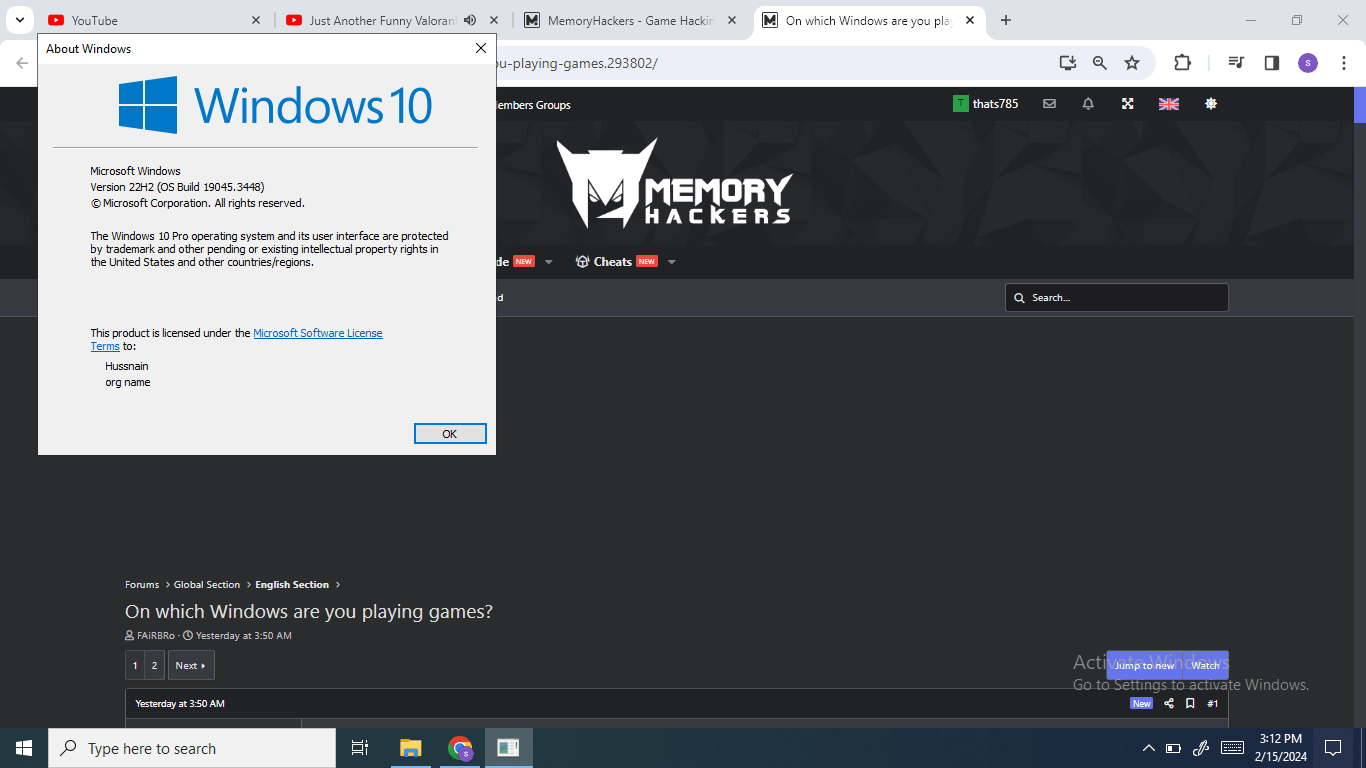
Task: Go back using the browser back arrow
Action: pyautogui.click(x=22, y=63)
